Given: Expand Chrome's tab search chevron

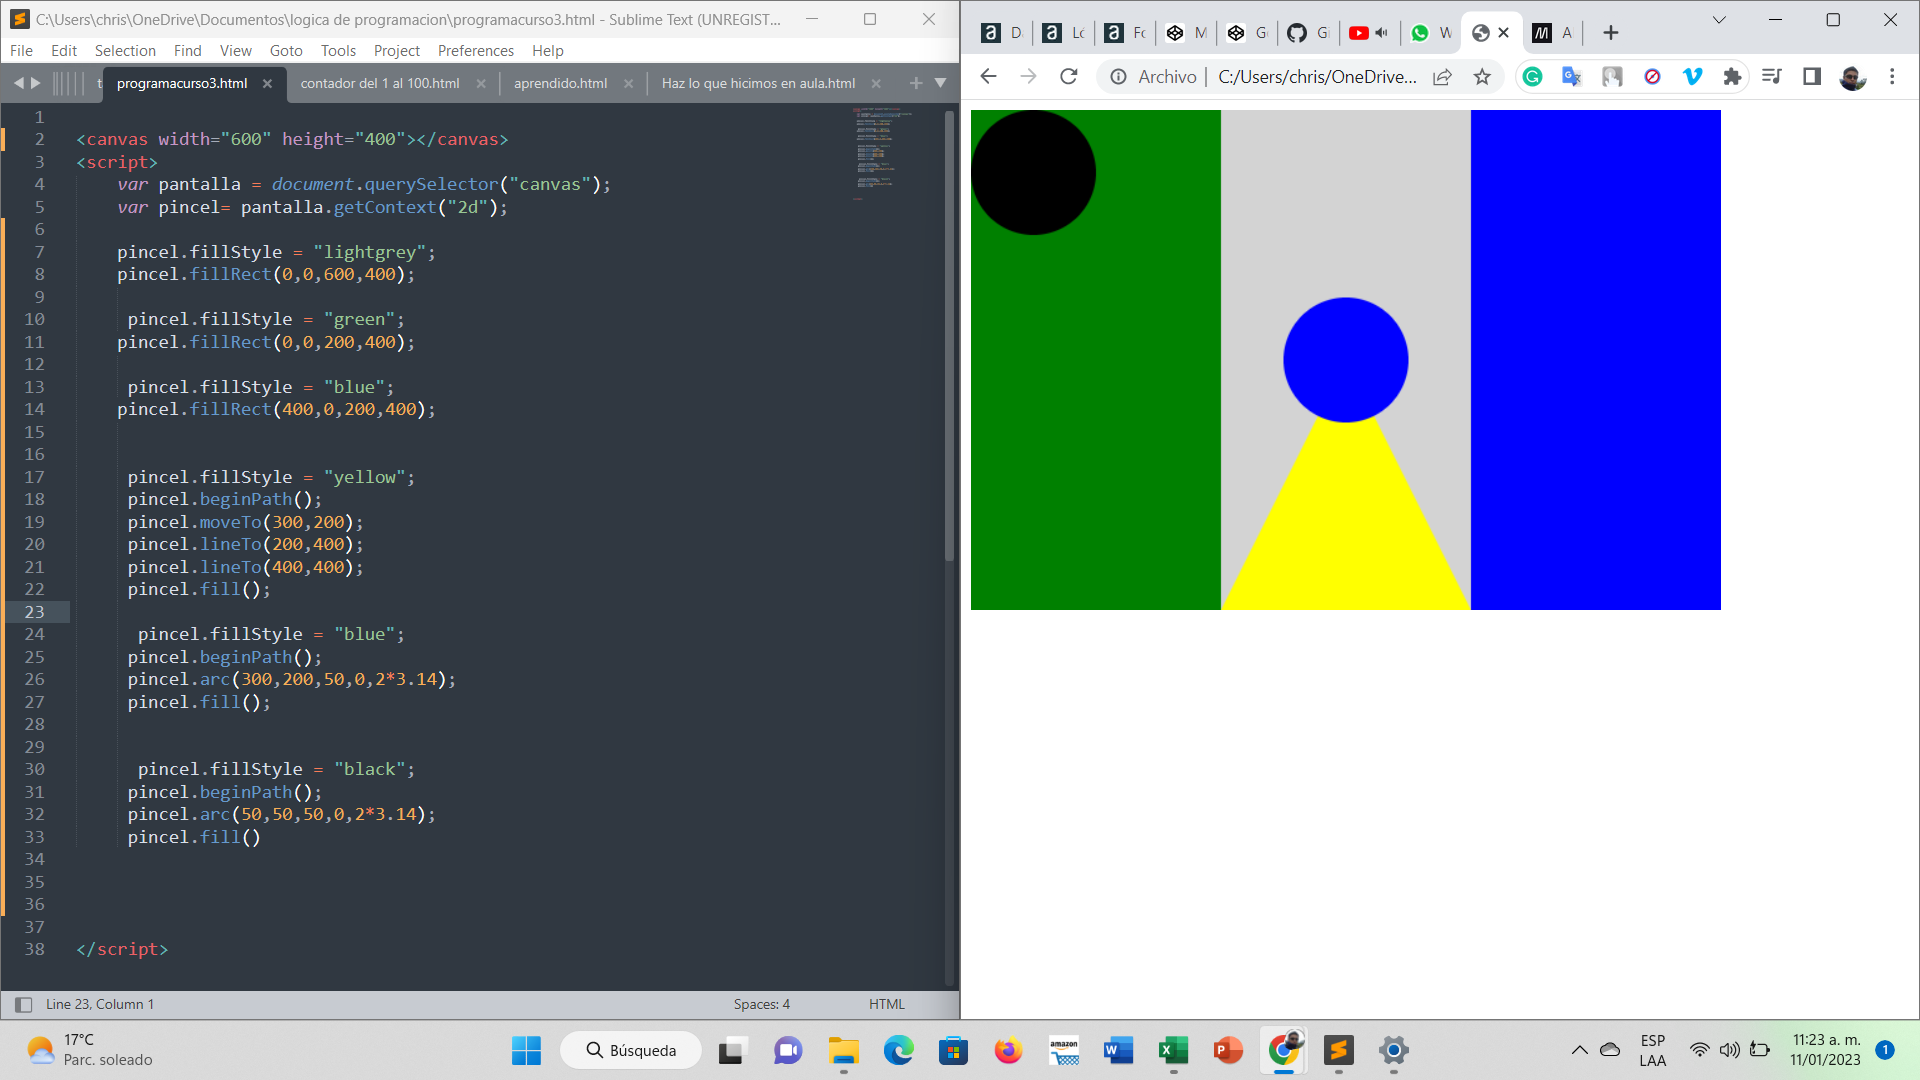Looking at the screenshot, I should tap(1719, 20).
